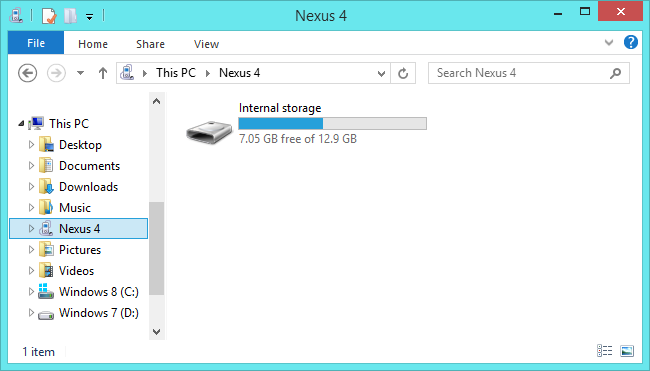This screenshot has width=650, height=371.
Task: Switch to large thumbnails view icon
Action: pyautogui.click(x=627, y=351)
